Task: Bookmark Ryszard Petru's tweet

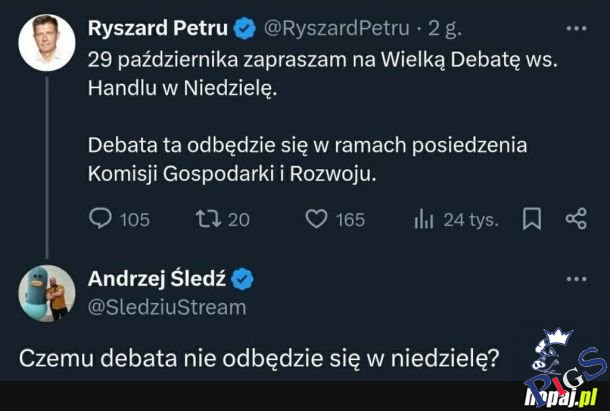Action: click(x=532, y=219)
